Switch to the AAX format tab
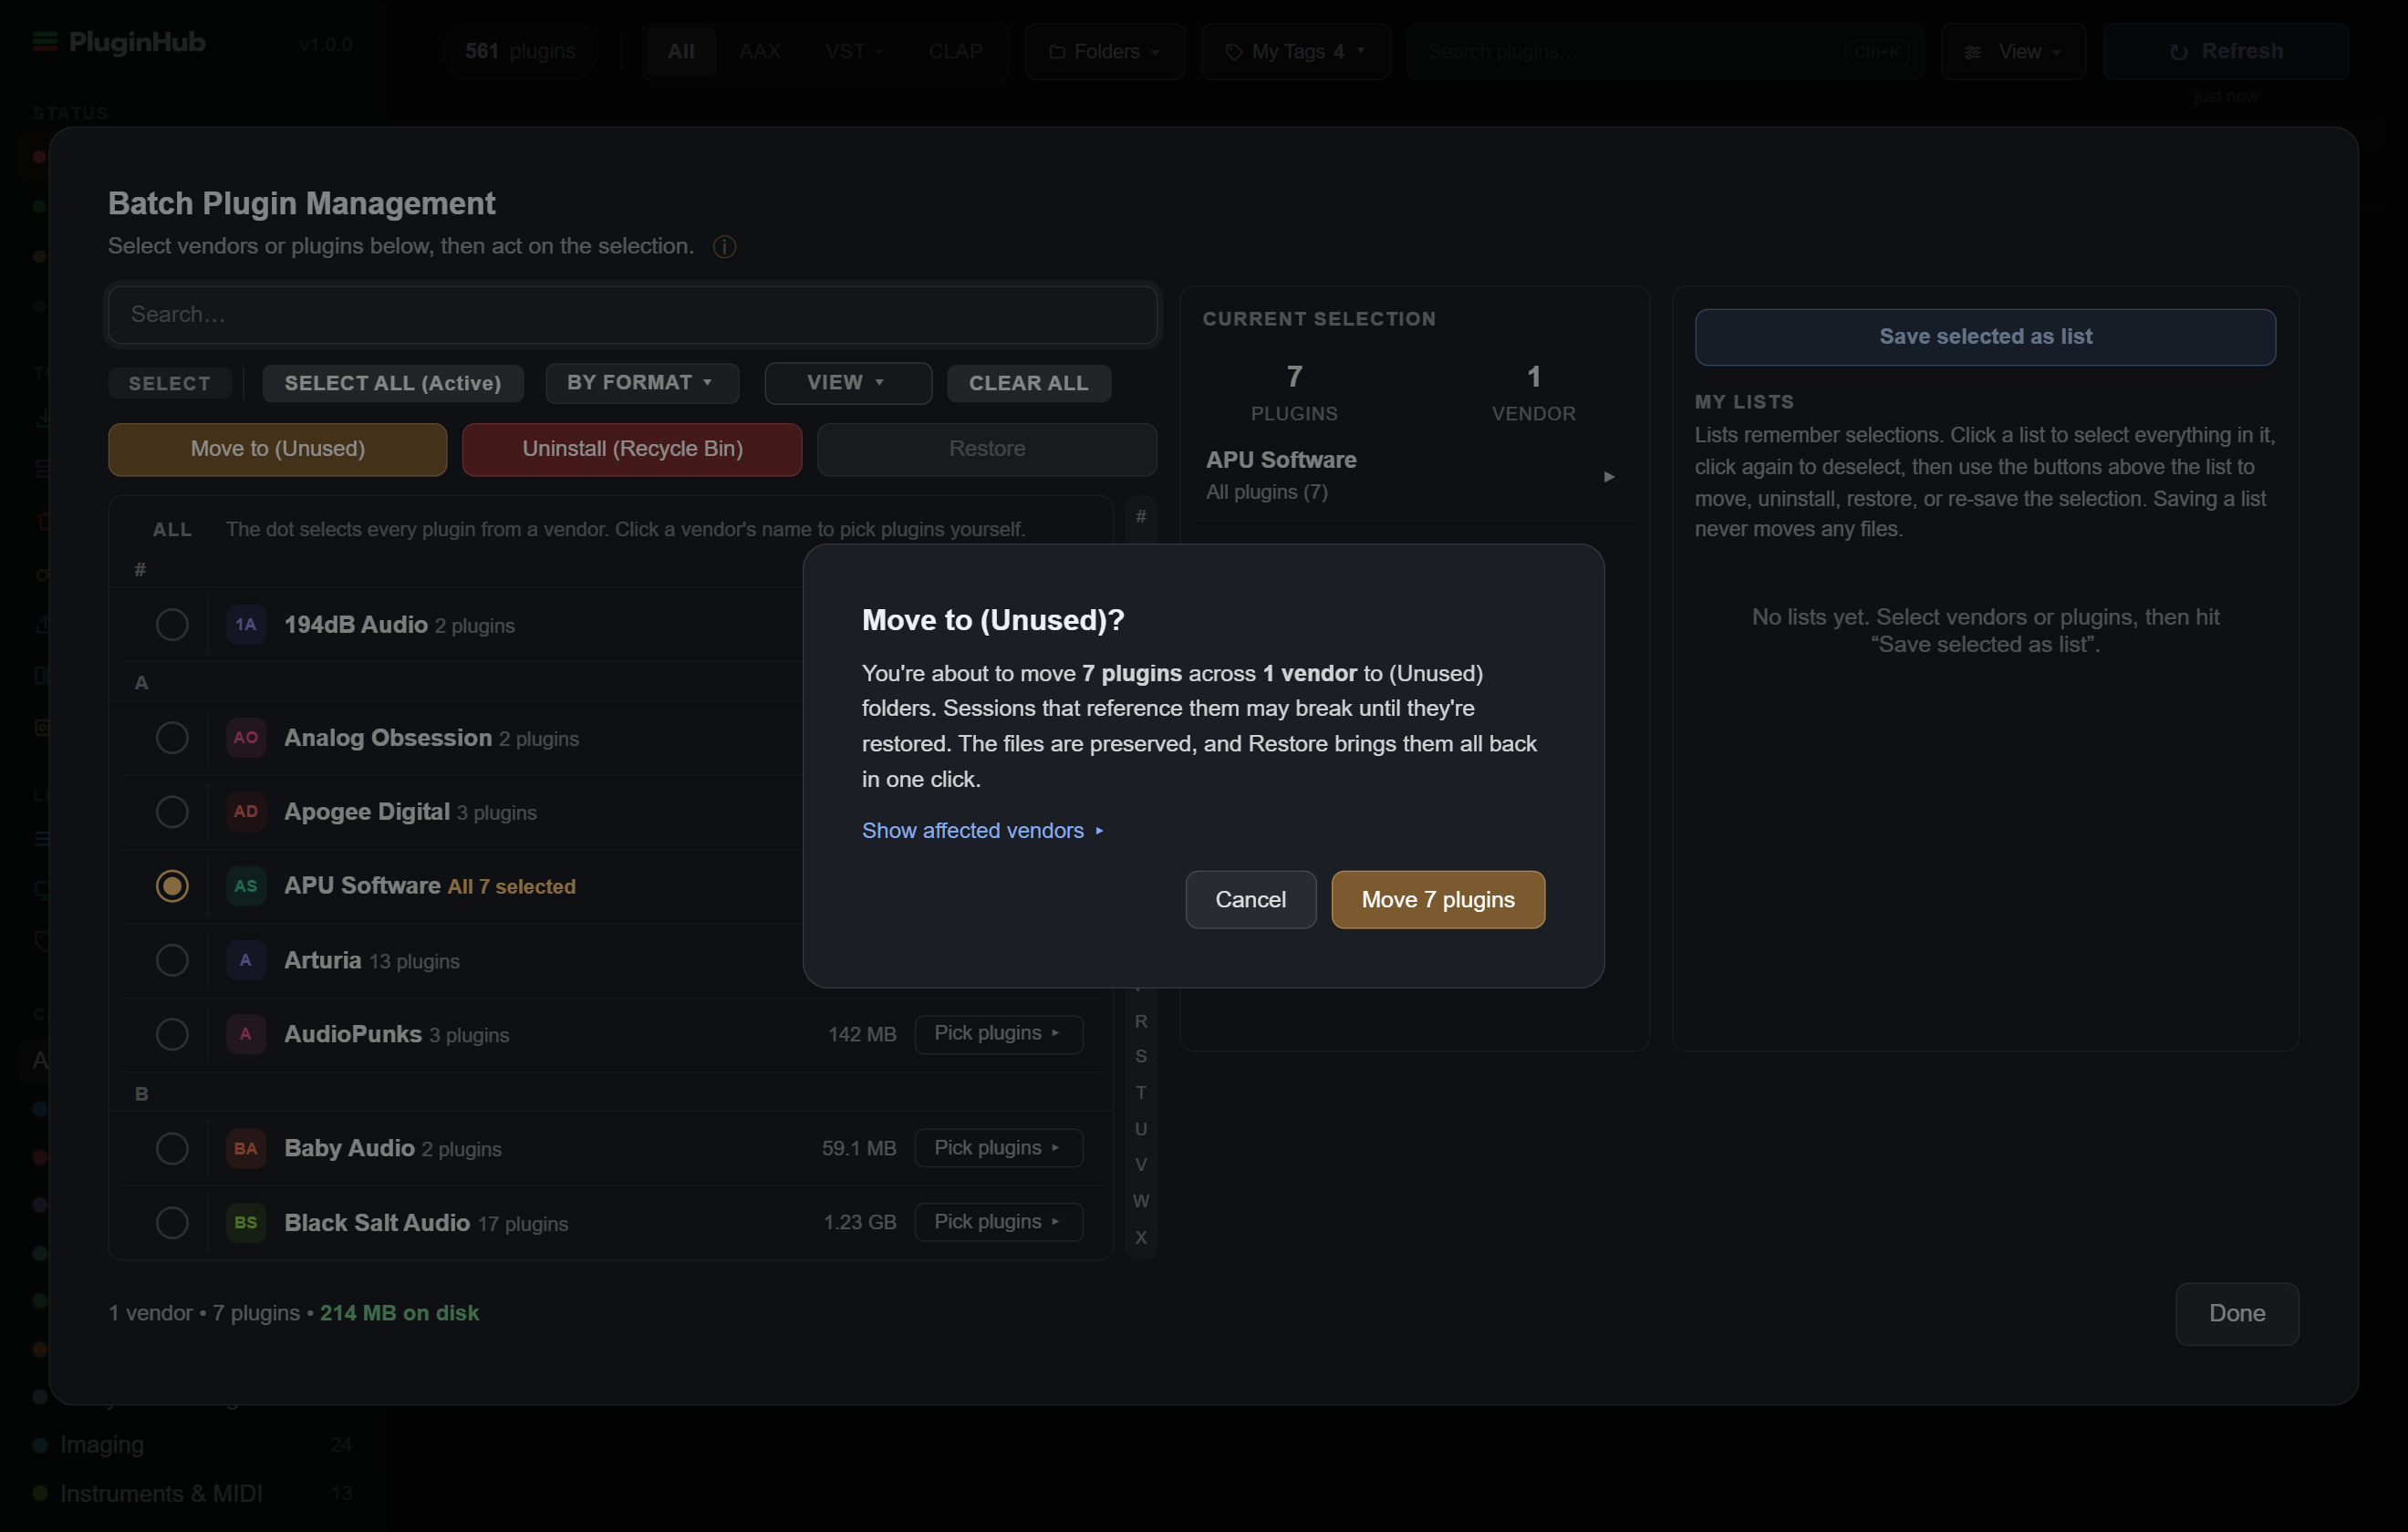Screen dimensions: 2408x1532 pyautogui.click(x=760, y=51)
